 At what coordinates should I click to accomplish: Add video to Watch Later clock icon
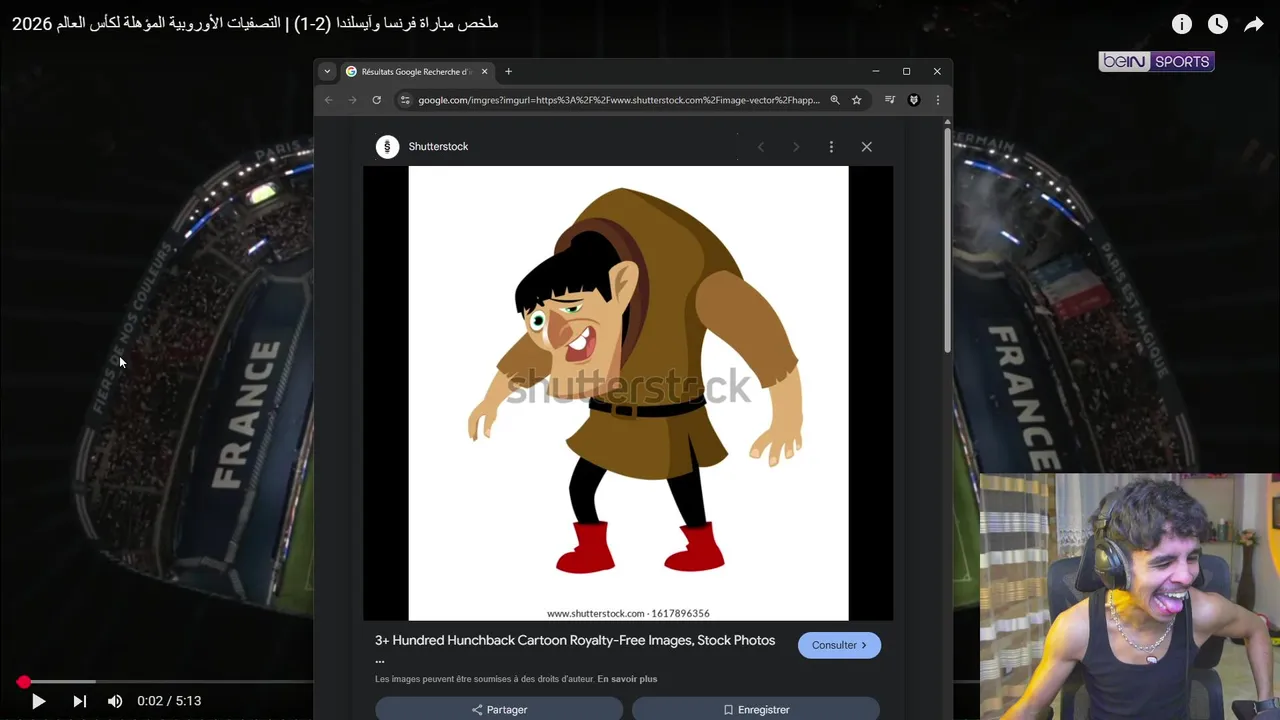pos(1218,24)
